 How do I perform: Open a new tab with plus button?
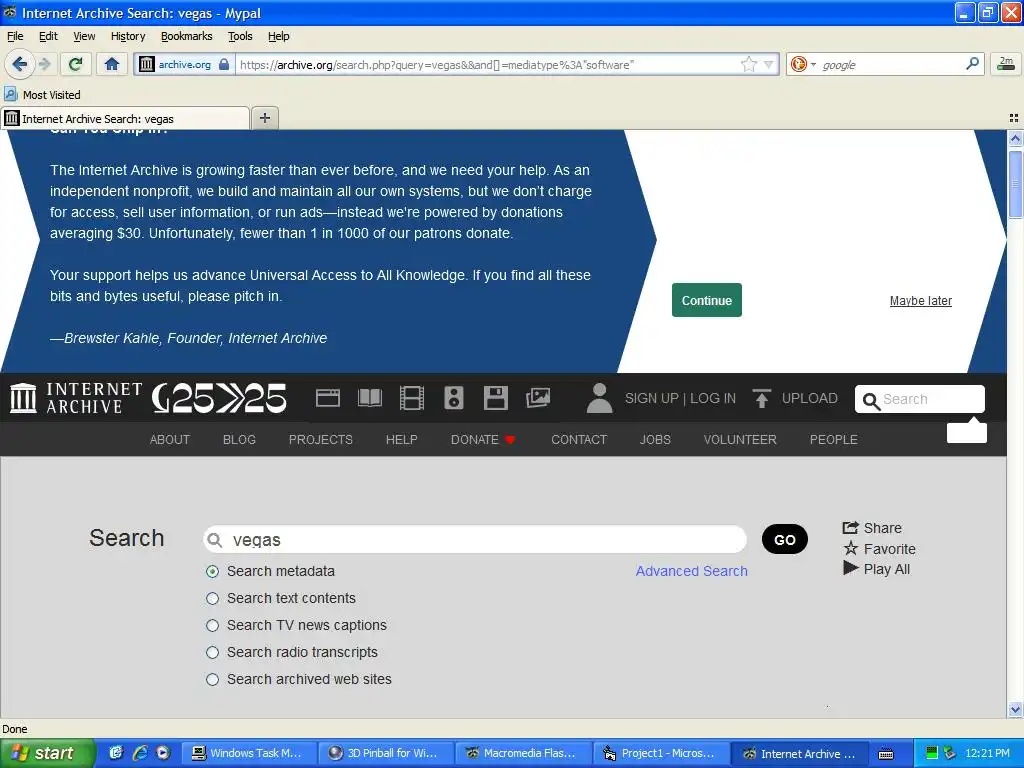point(264,118)
